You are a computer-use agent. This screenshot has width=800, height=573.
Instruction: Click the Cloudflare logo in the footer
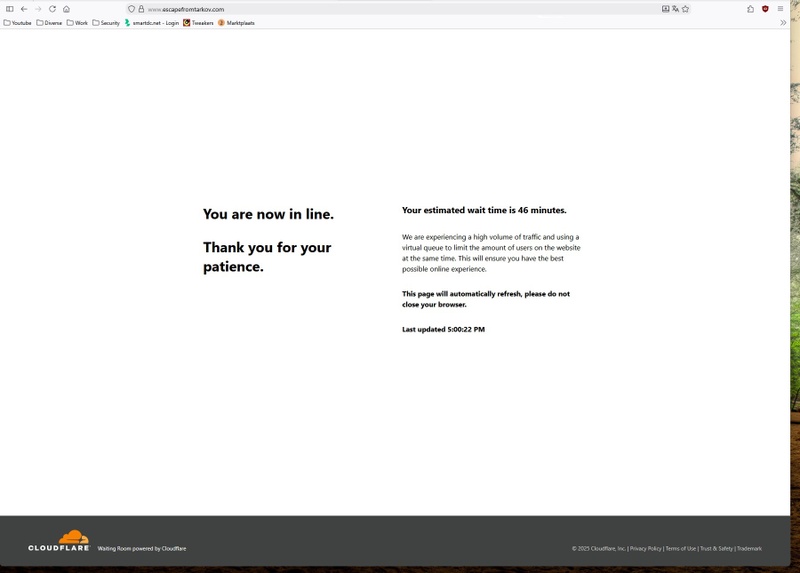[x=59, y=541]
